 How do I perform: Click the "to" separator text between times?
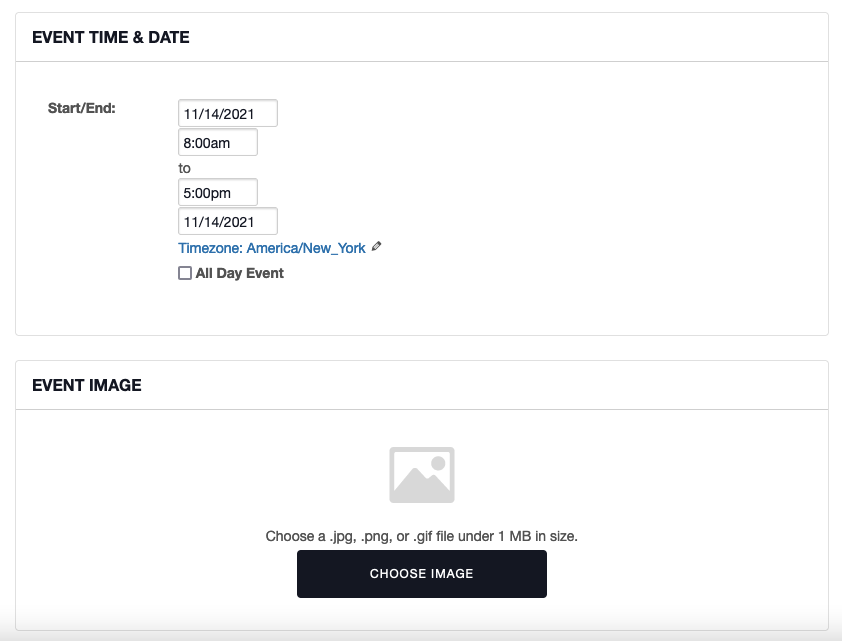click(x=184, y=168)
